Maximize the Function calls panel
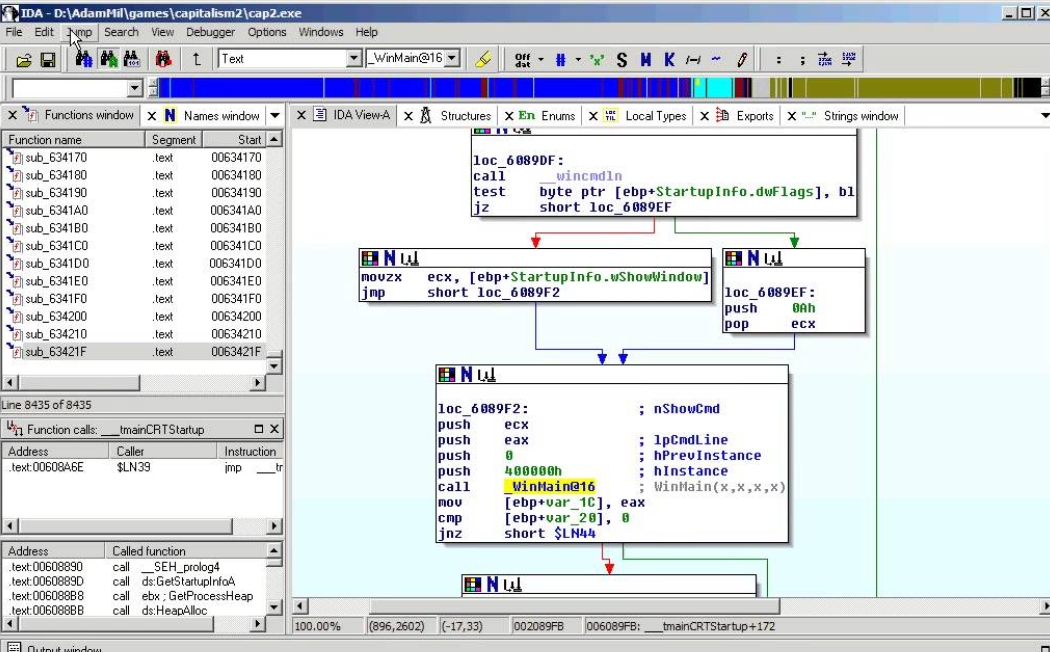 click(x=259, y=429)
